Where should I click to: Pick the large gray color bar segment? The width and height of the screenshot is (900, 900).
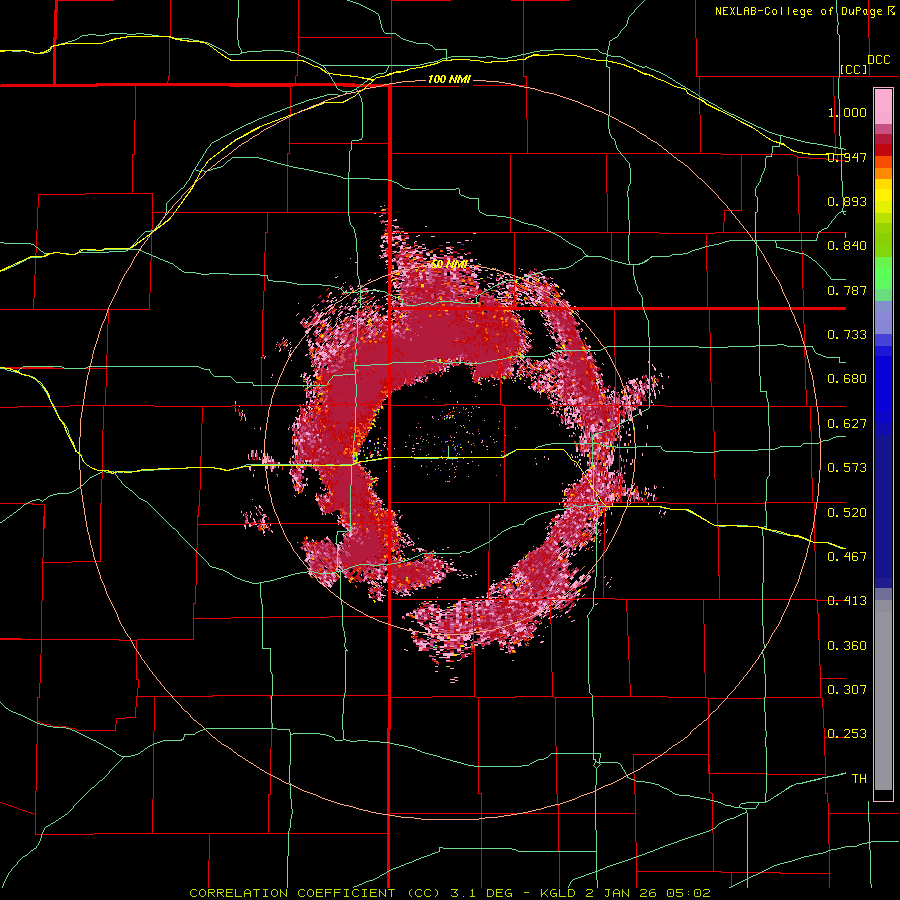coord(883,695)
